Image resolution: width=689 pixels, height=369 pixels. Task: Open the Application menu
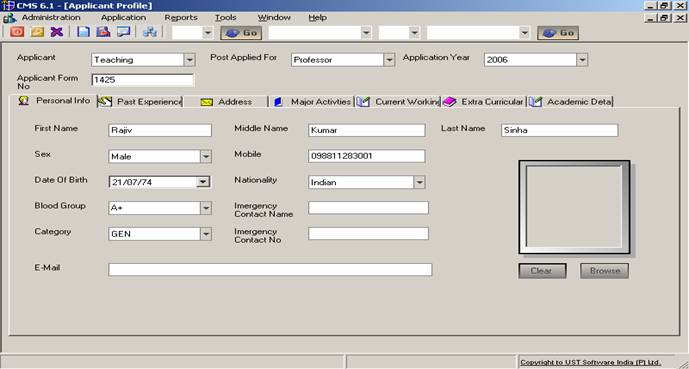[123, 18]
